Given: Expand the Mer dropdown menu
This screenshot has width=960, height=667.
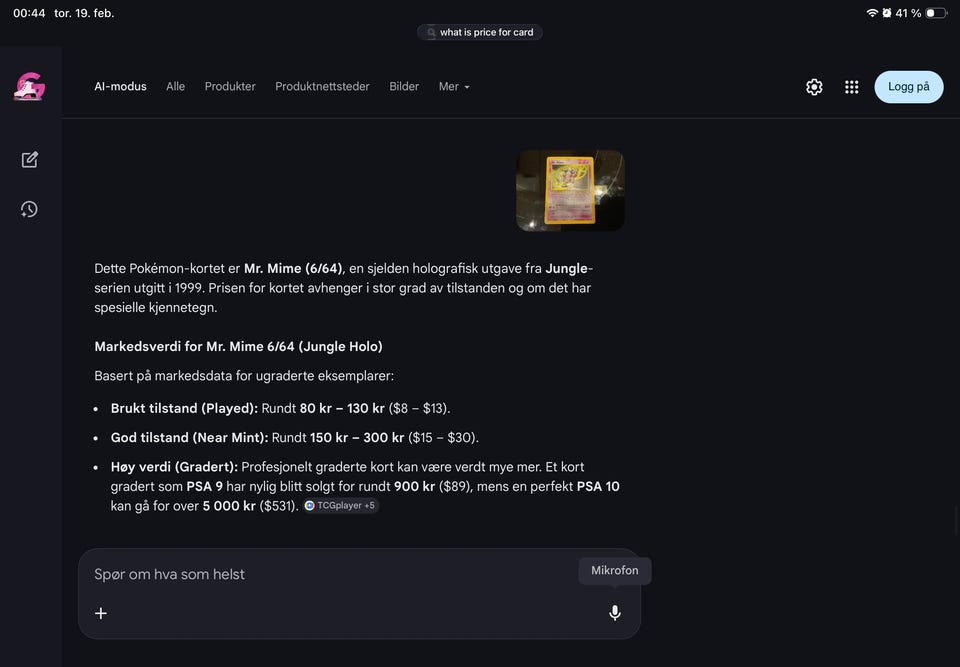Looking at the screenshot, I should tap(454, 86).
